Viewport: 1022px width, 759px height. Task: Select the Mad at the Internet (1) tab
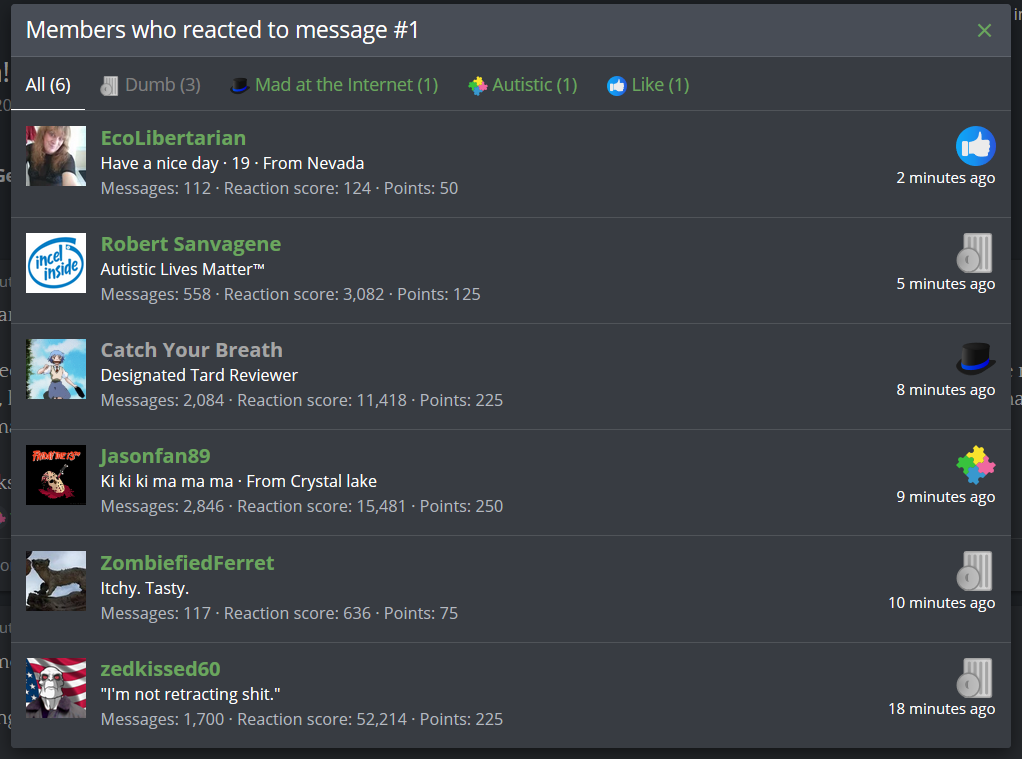(334, 85)
